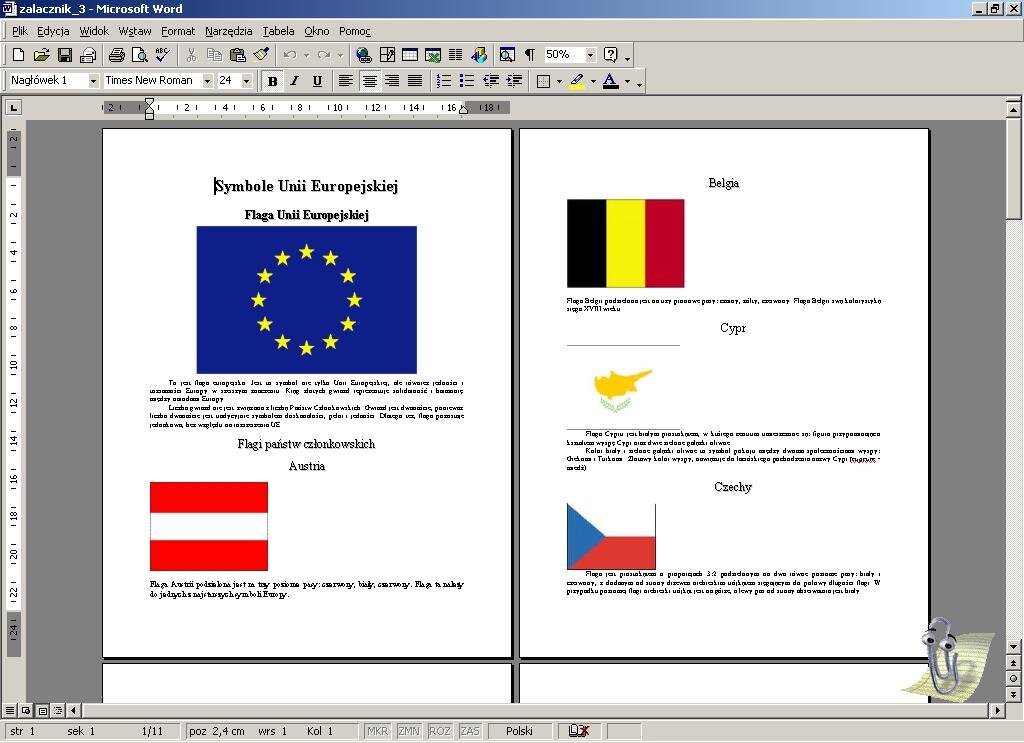Open the Narzędzia menu

click(228, 31)
